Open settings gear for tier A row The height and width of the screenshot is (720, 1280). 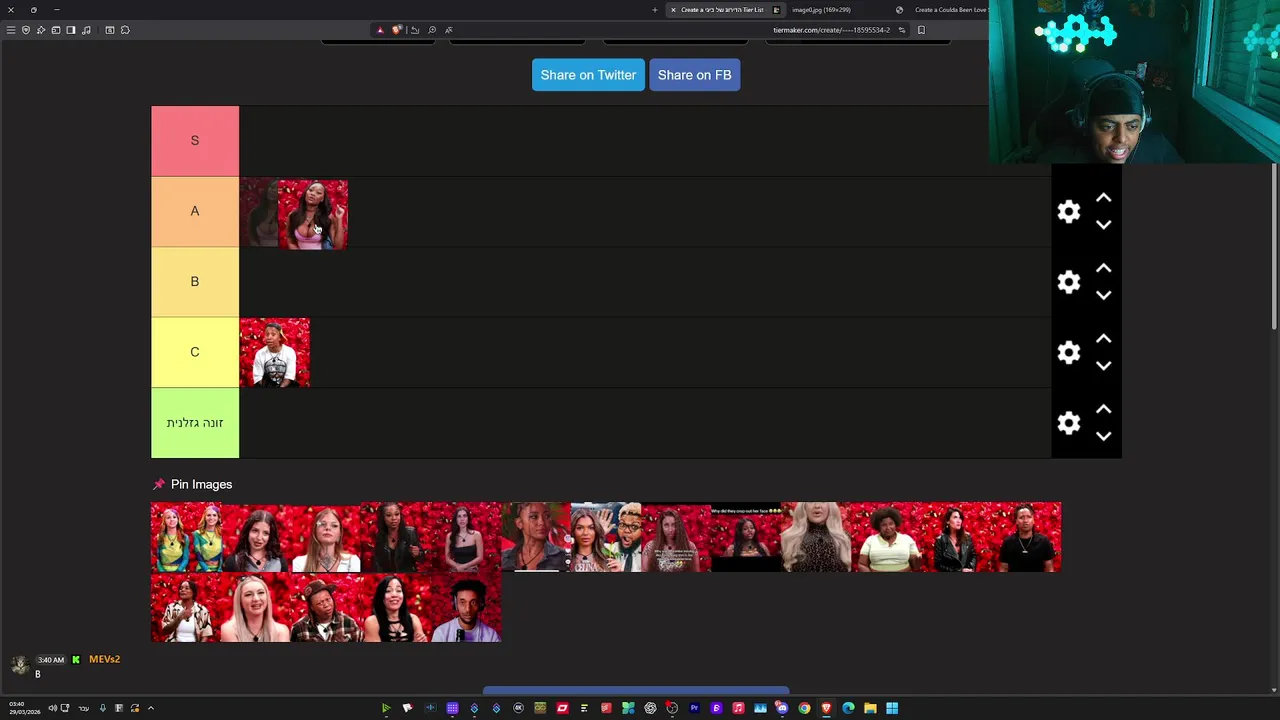pos(1069,211)
